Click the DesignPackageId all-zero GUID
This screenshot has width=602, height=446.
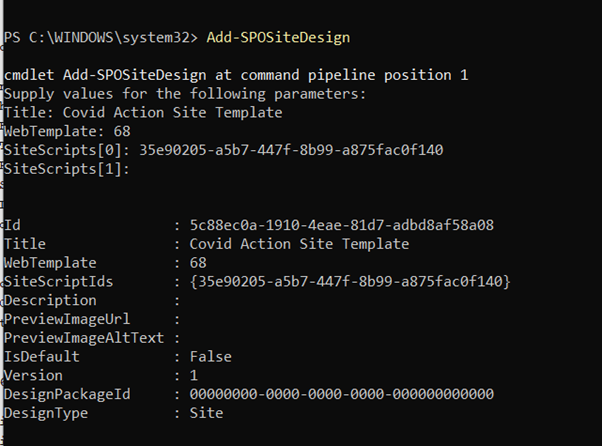tap(342, 395)
